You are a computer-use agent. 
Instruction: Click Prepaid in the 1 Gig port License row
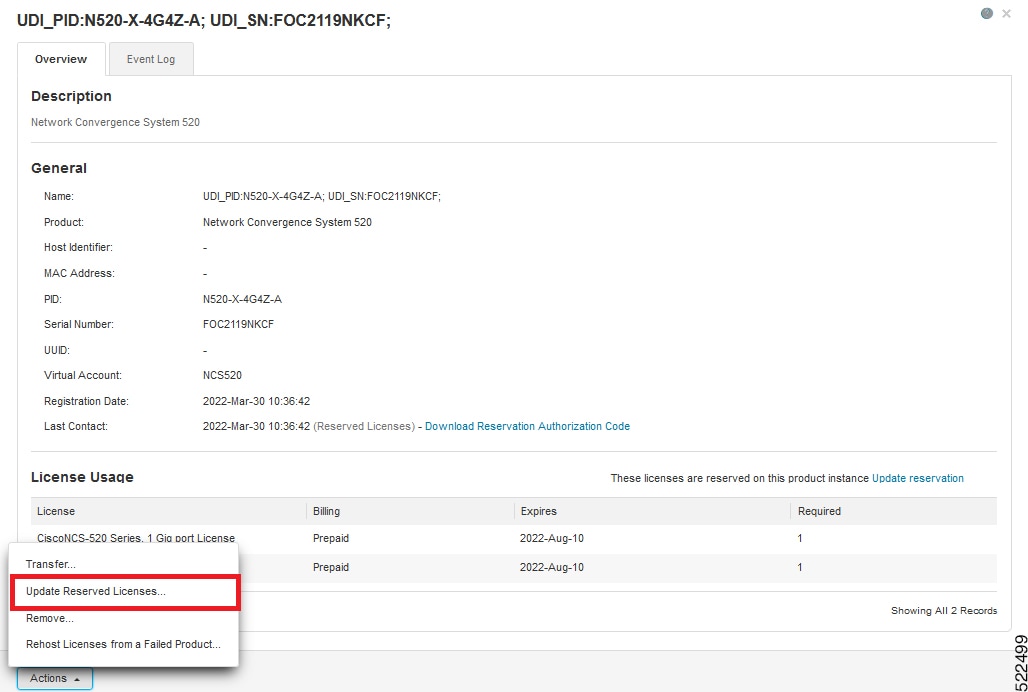click(331, 539)
